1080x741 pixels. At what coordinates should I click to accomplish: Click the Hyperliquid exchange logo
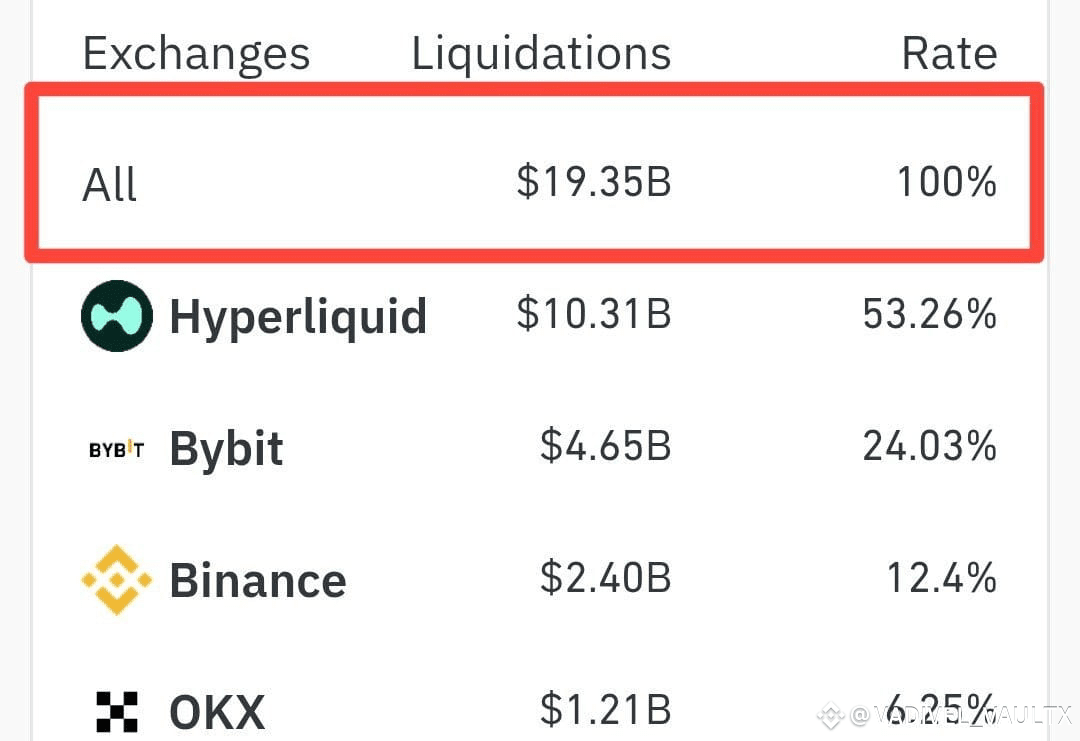click(116, 315)
